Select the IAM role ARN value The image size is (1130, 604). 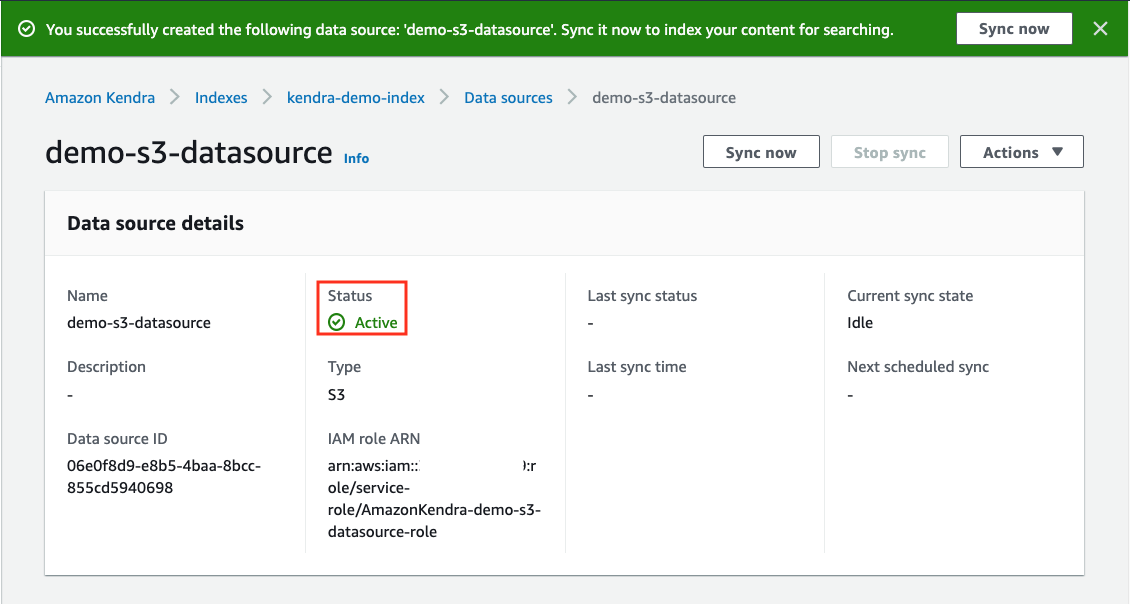point(435,499)
